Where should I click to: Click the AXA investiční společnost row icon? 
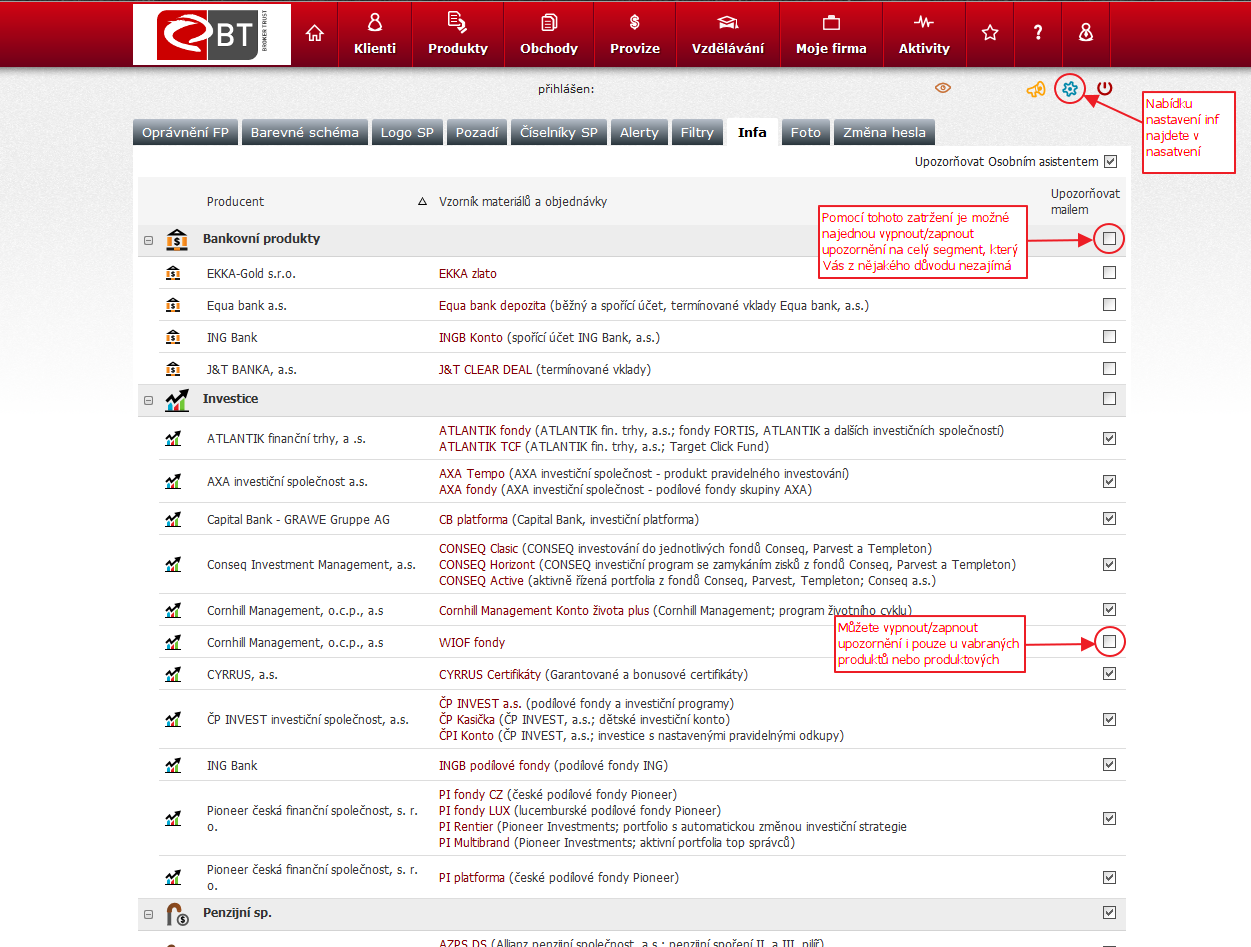click(x=173, y=482)
